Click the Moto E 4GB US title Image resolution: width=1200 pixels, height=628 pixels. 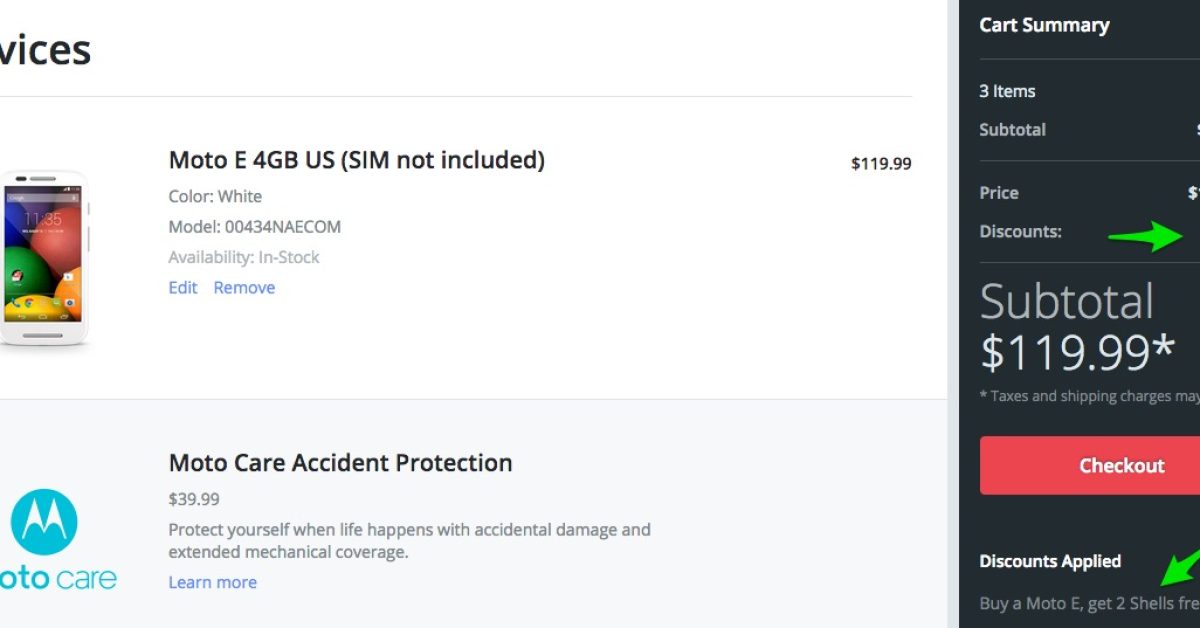pos(356,160)
